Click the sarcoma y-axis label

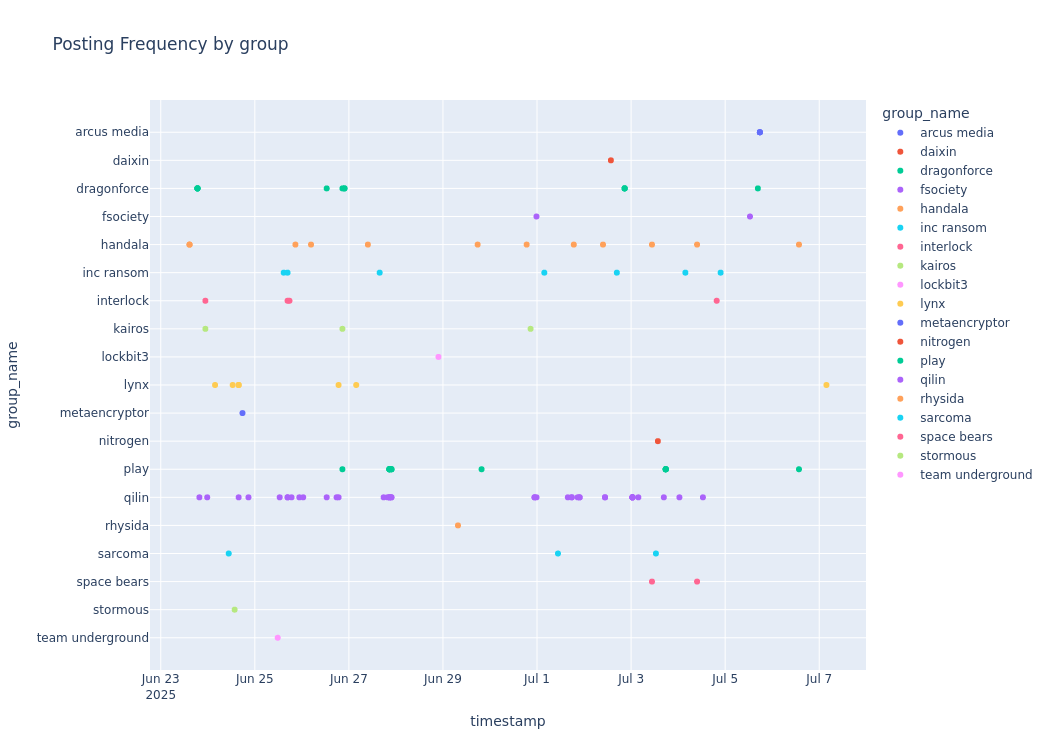click(x=123, y=554)
